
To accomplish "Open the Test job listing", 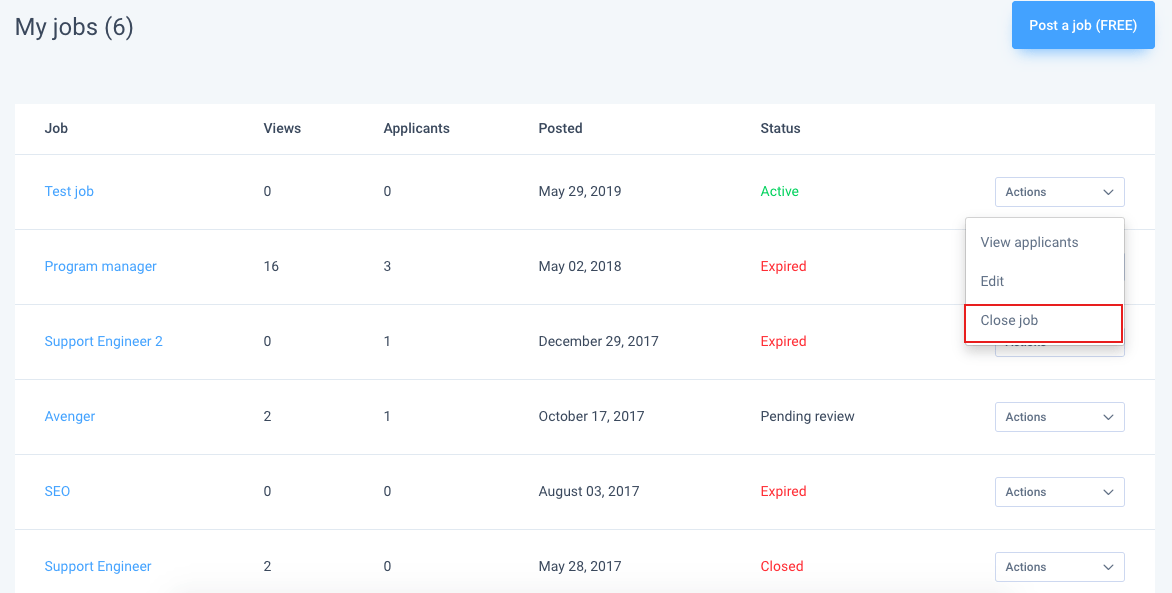I will [69, 191].
